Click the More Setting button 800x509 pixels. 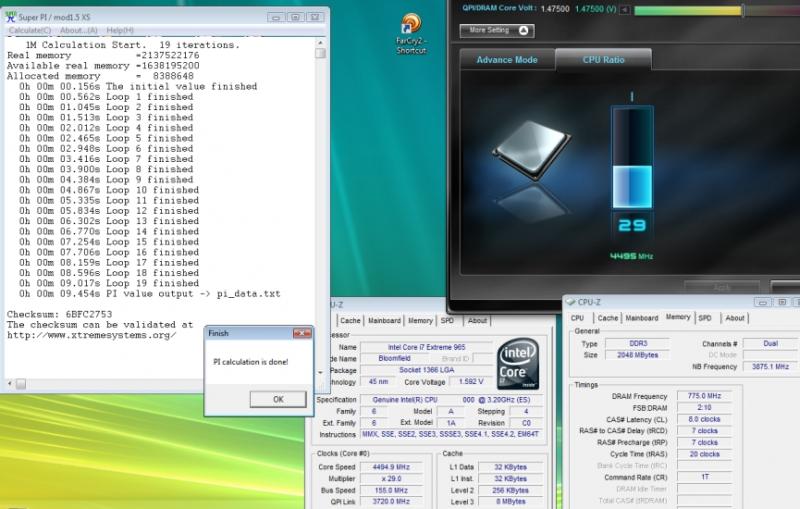tap(497, 31)
